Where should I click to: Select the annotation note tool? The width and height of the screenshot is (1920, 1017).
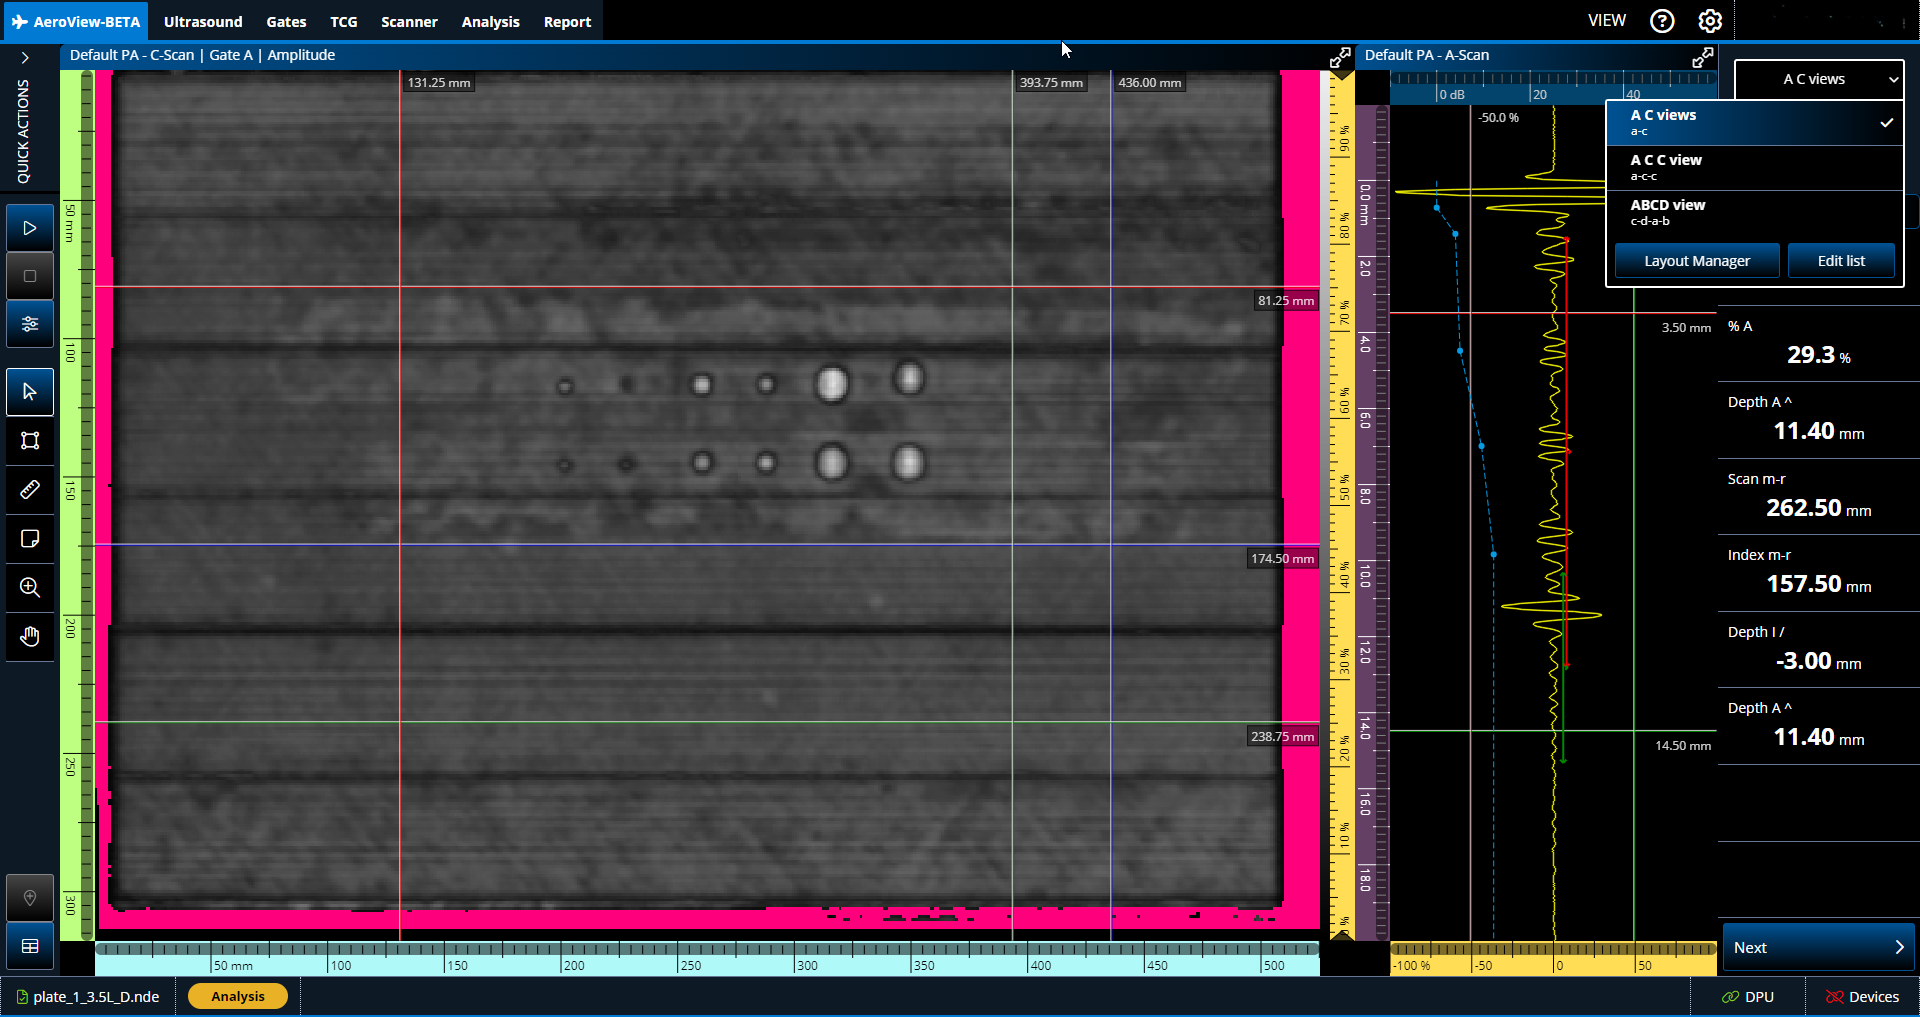click(30, 539)
